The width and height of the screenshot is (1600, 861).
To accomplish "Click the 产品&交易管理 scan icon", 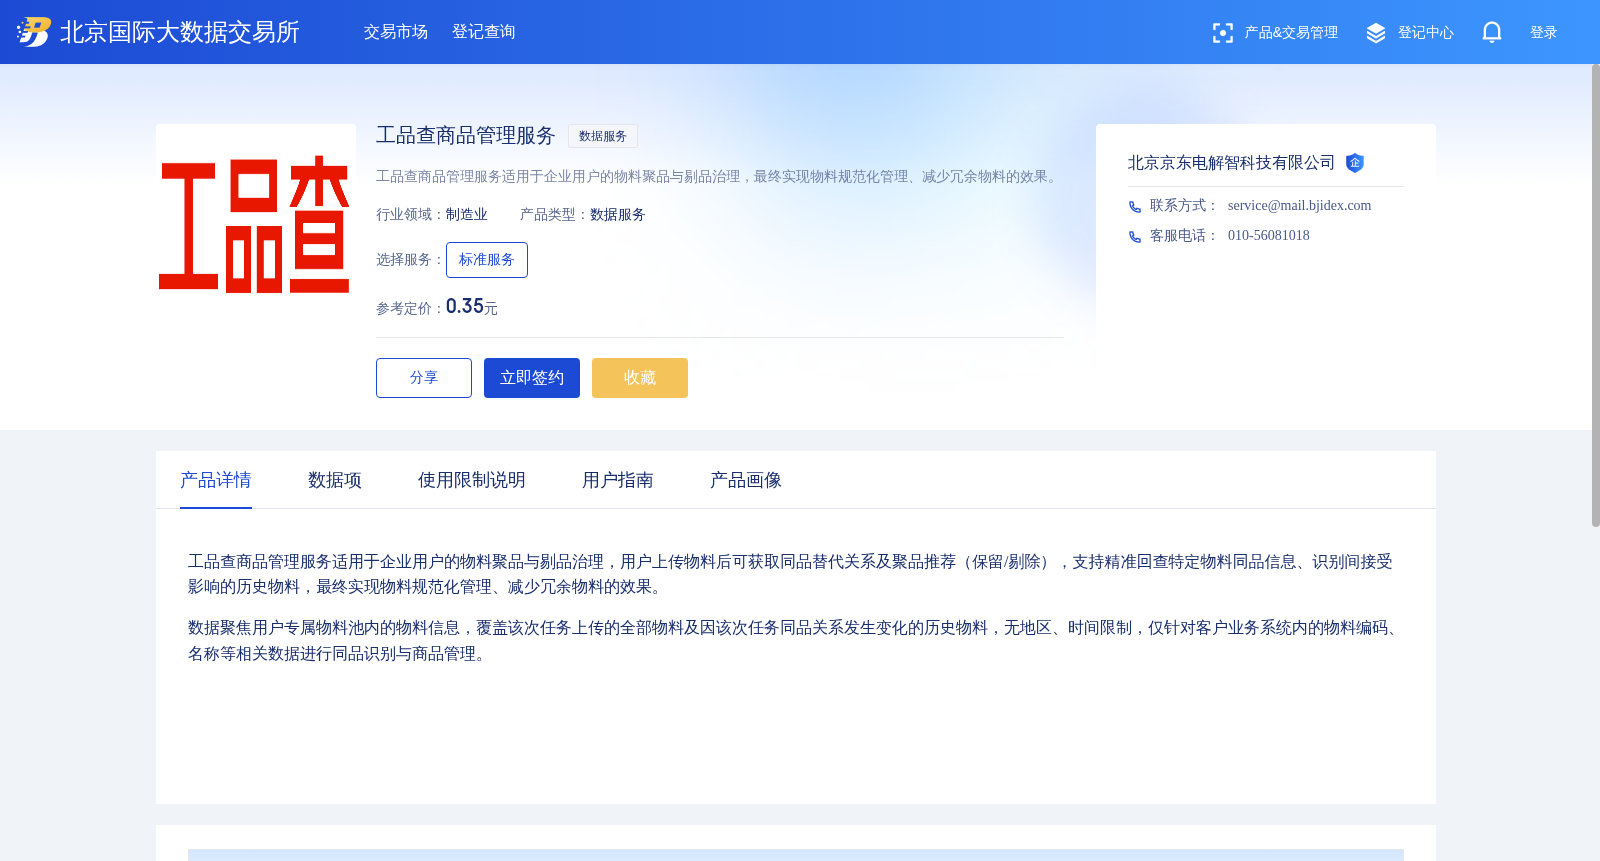I will point(1222,33).
